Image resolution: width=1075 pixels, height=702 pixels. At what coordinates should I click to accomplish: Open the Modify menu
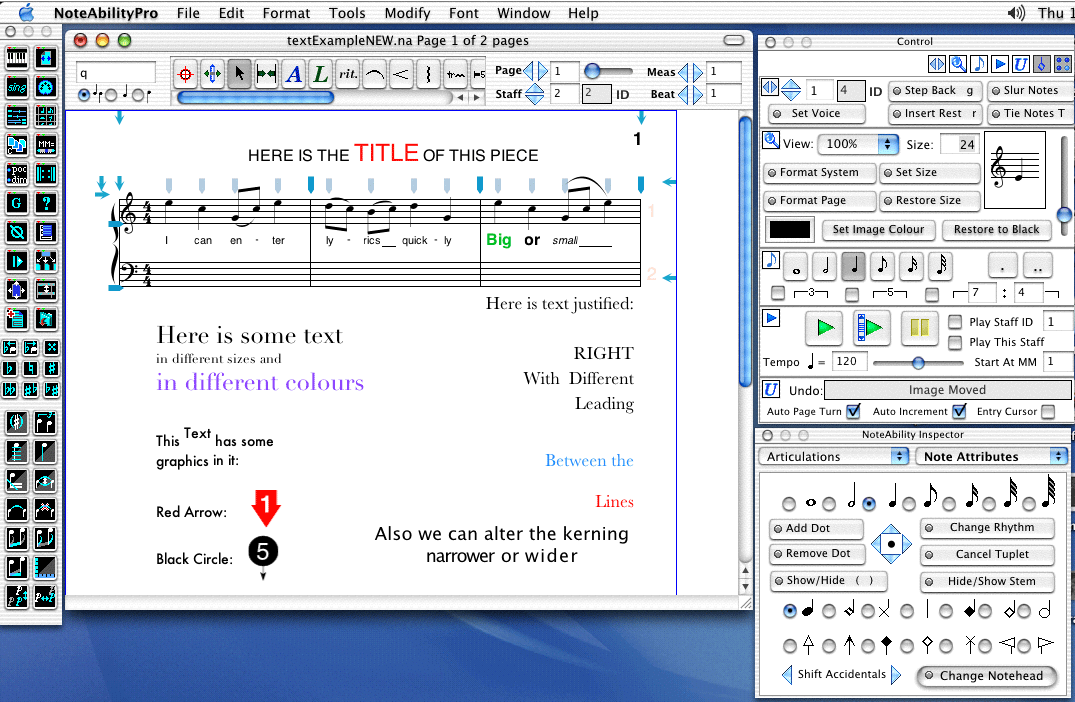click(407, 13)
